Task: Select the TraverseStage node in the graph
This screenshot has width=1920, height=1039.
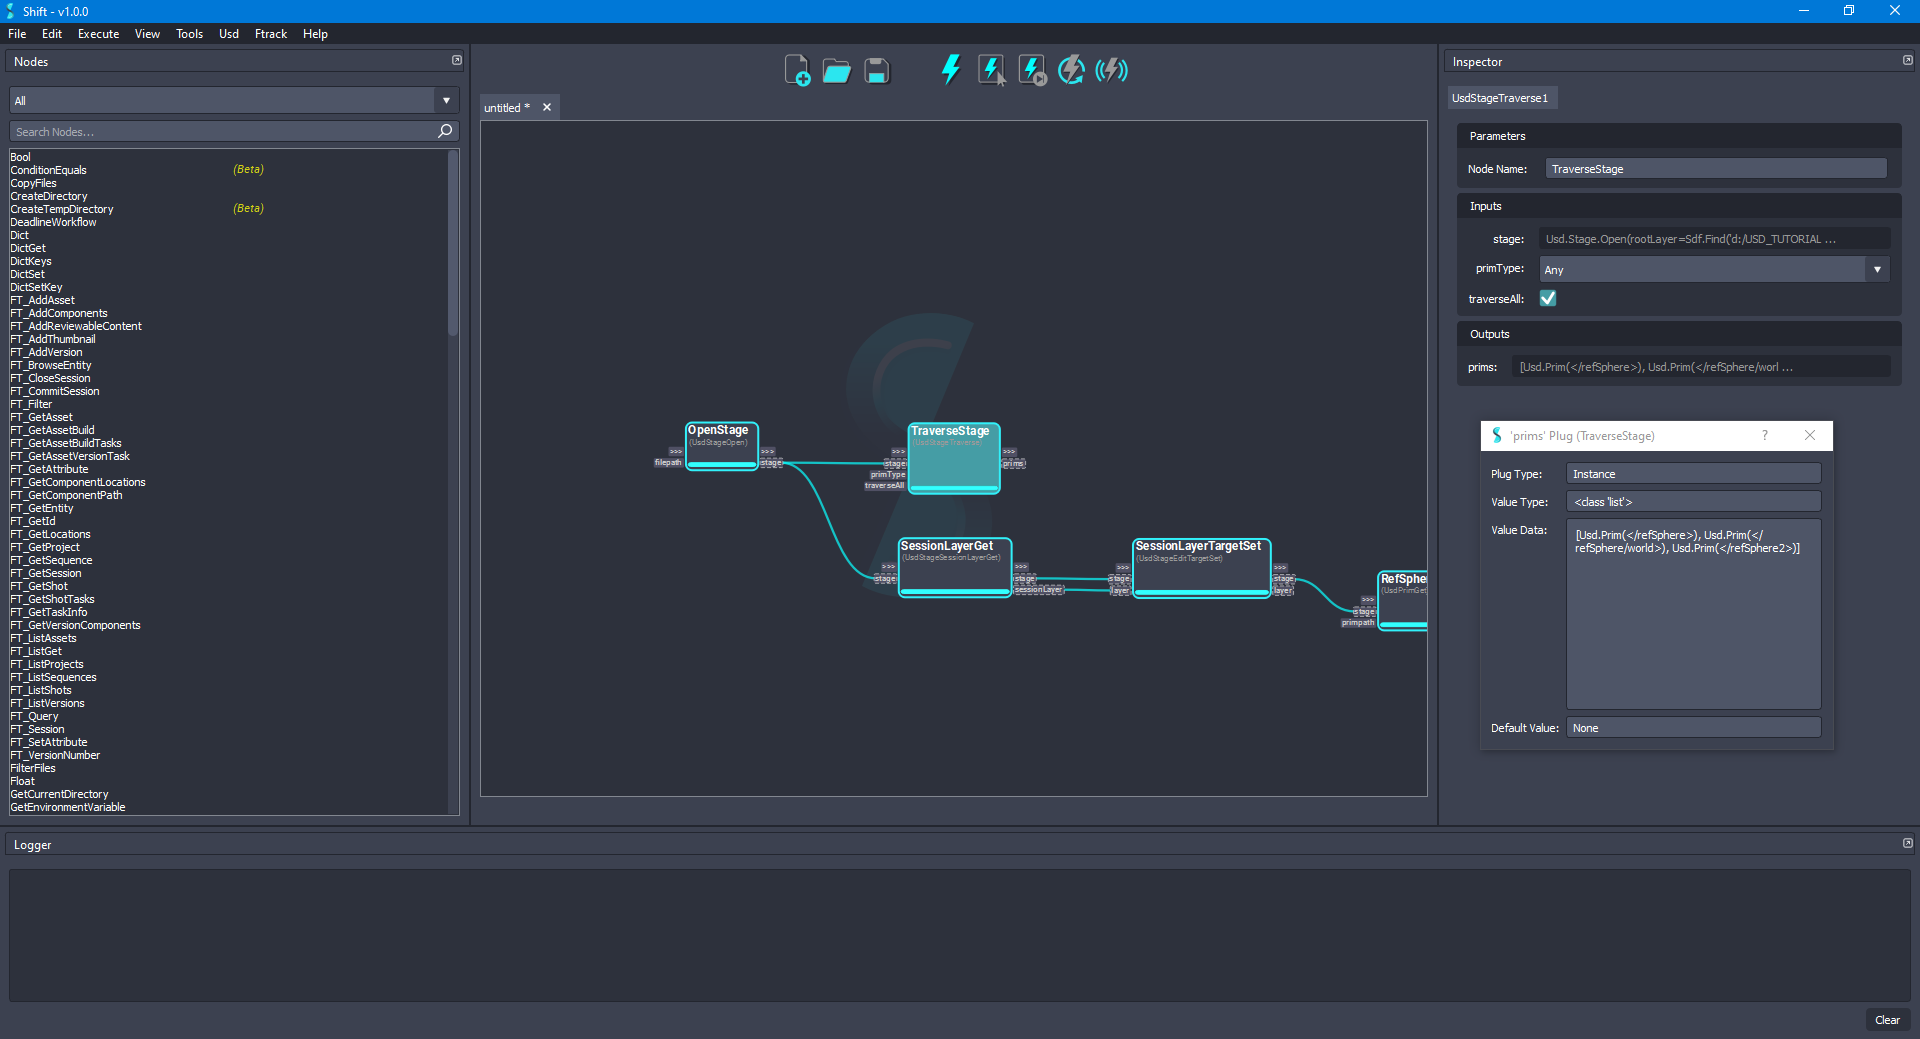Action: pos(952,457)
